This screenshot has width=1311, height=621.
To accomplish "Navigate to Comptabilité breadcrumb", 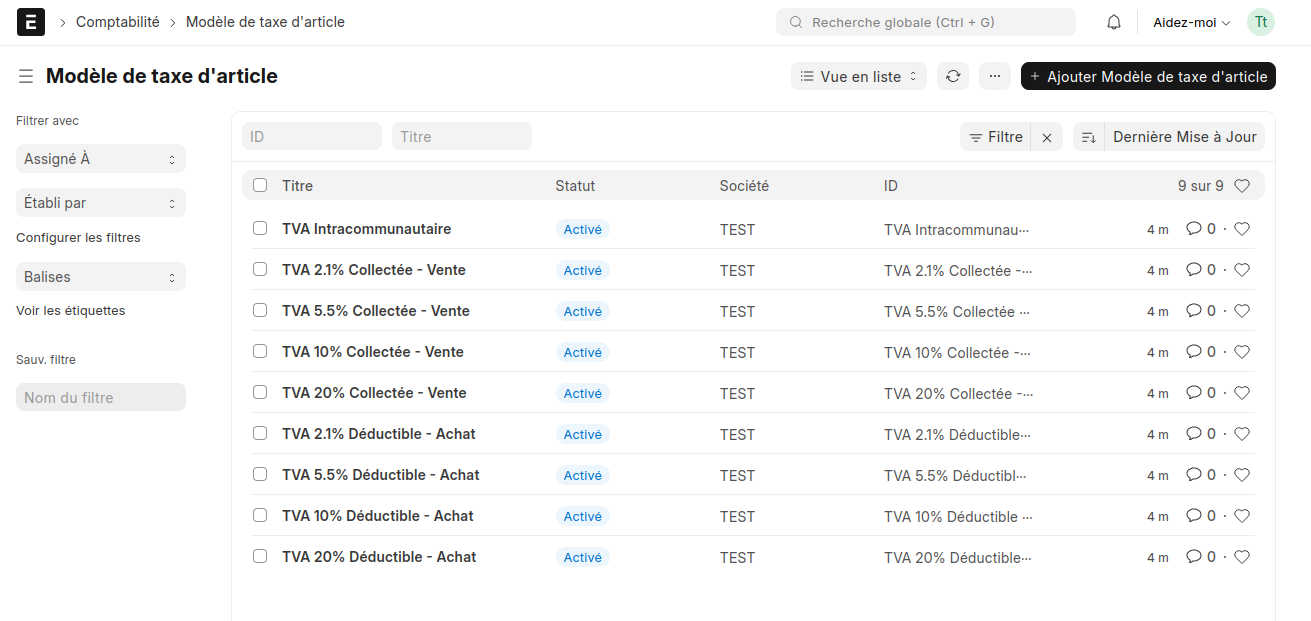I will (118, 22).
